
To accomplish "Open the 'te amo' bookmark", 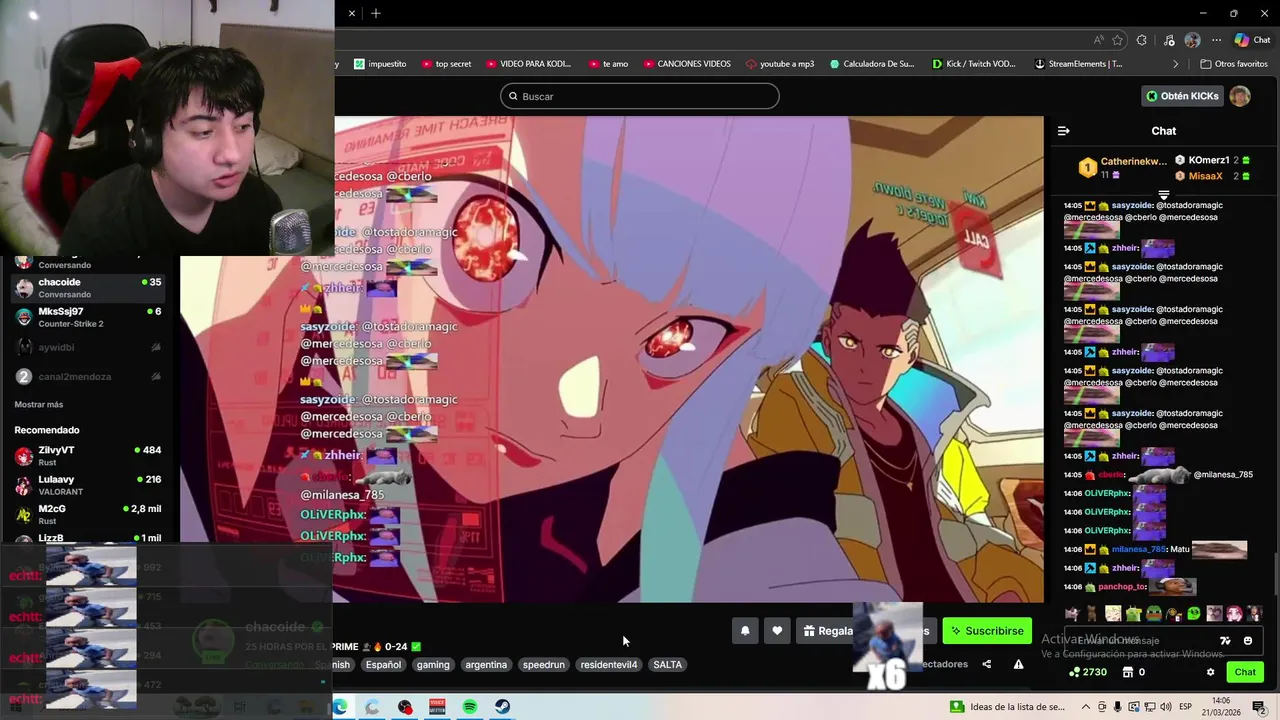I will pyautogui.click(x=608, y=64).
